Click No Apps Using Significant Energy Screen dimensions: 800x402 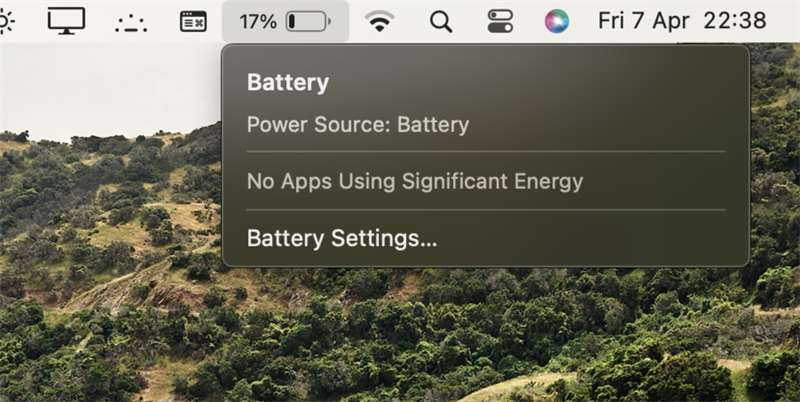(415, 182)
